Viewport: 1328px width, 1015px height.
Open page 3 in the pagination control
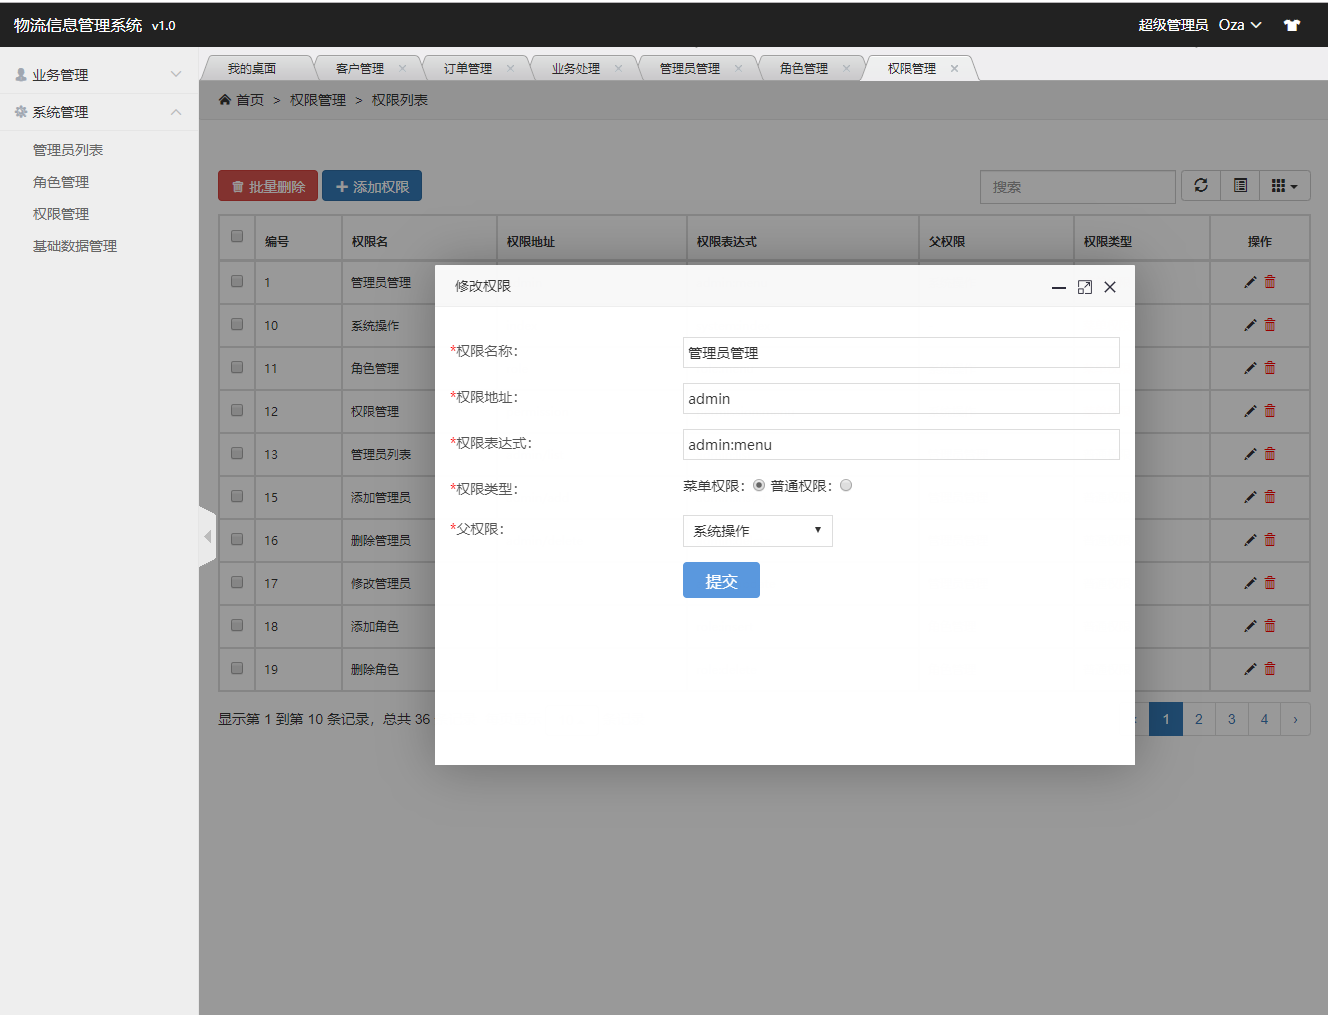coord(1231,718)
